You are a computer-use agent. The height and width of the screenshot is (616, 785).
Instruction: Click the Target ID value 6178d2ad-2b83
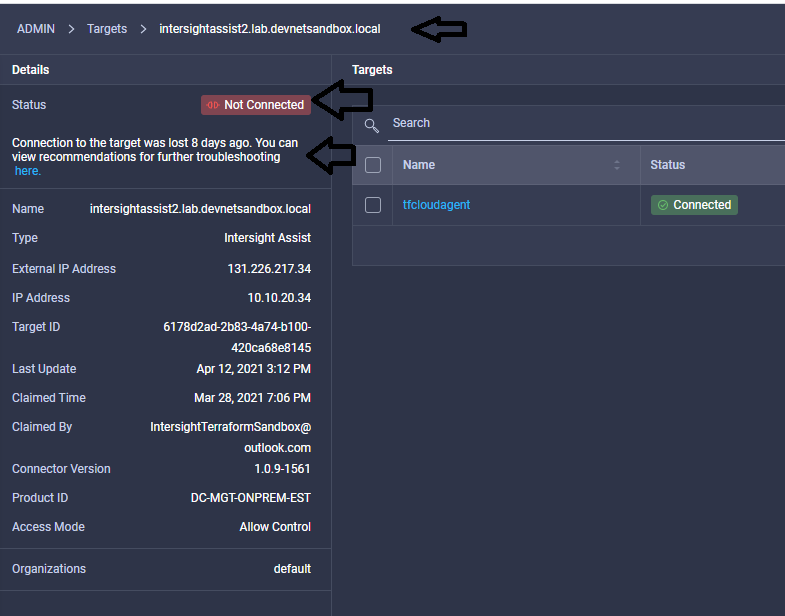coord(237,337)
